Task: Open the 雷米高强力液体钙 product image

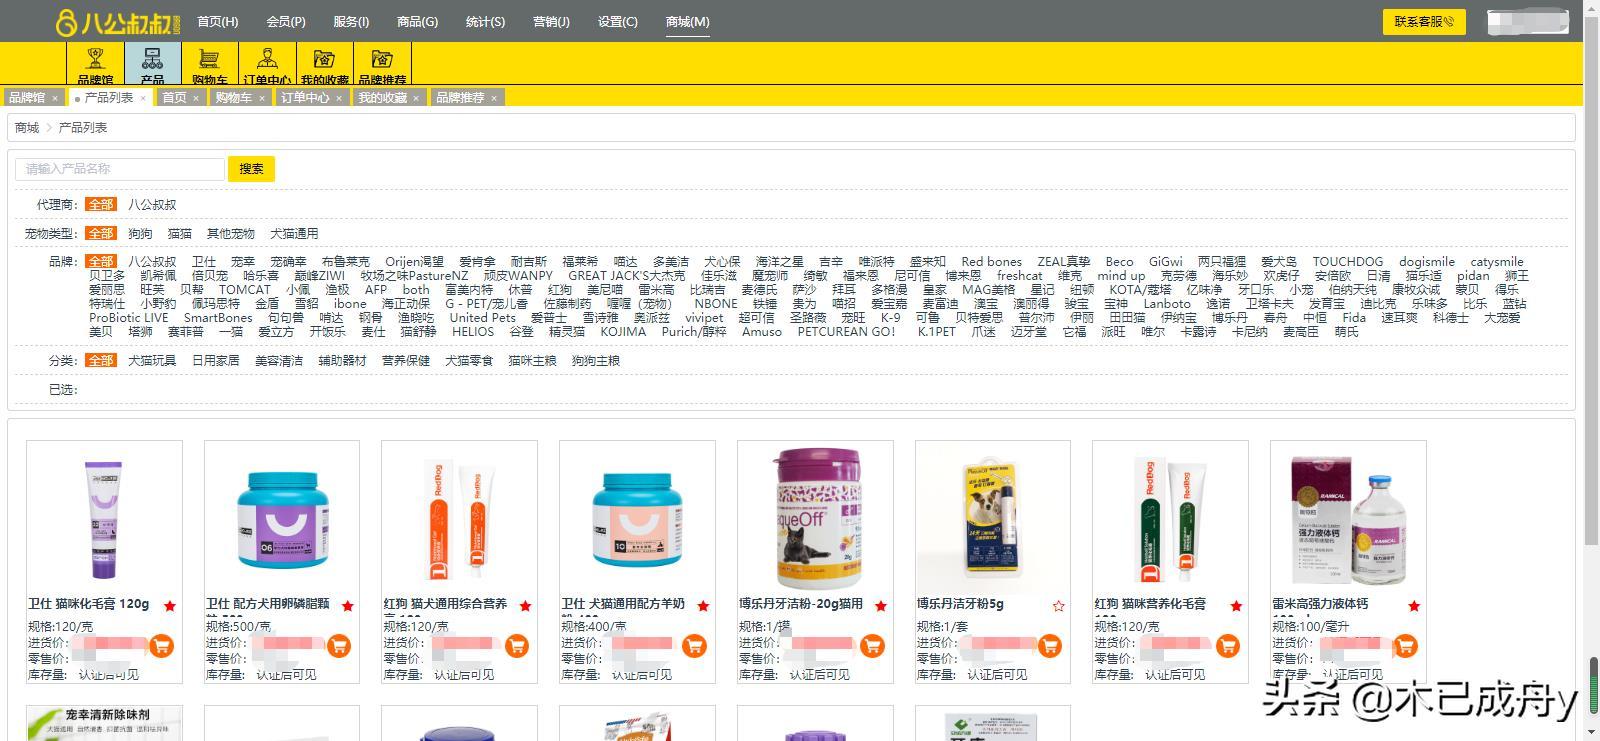Action: (x=1348, y=519)
